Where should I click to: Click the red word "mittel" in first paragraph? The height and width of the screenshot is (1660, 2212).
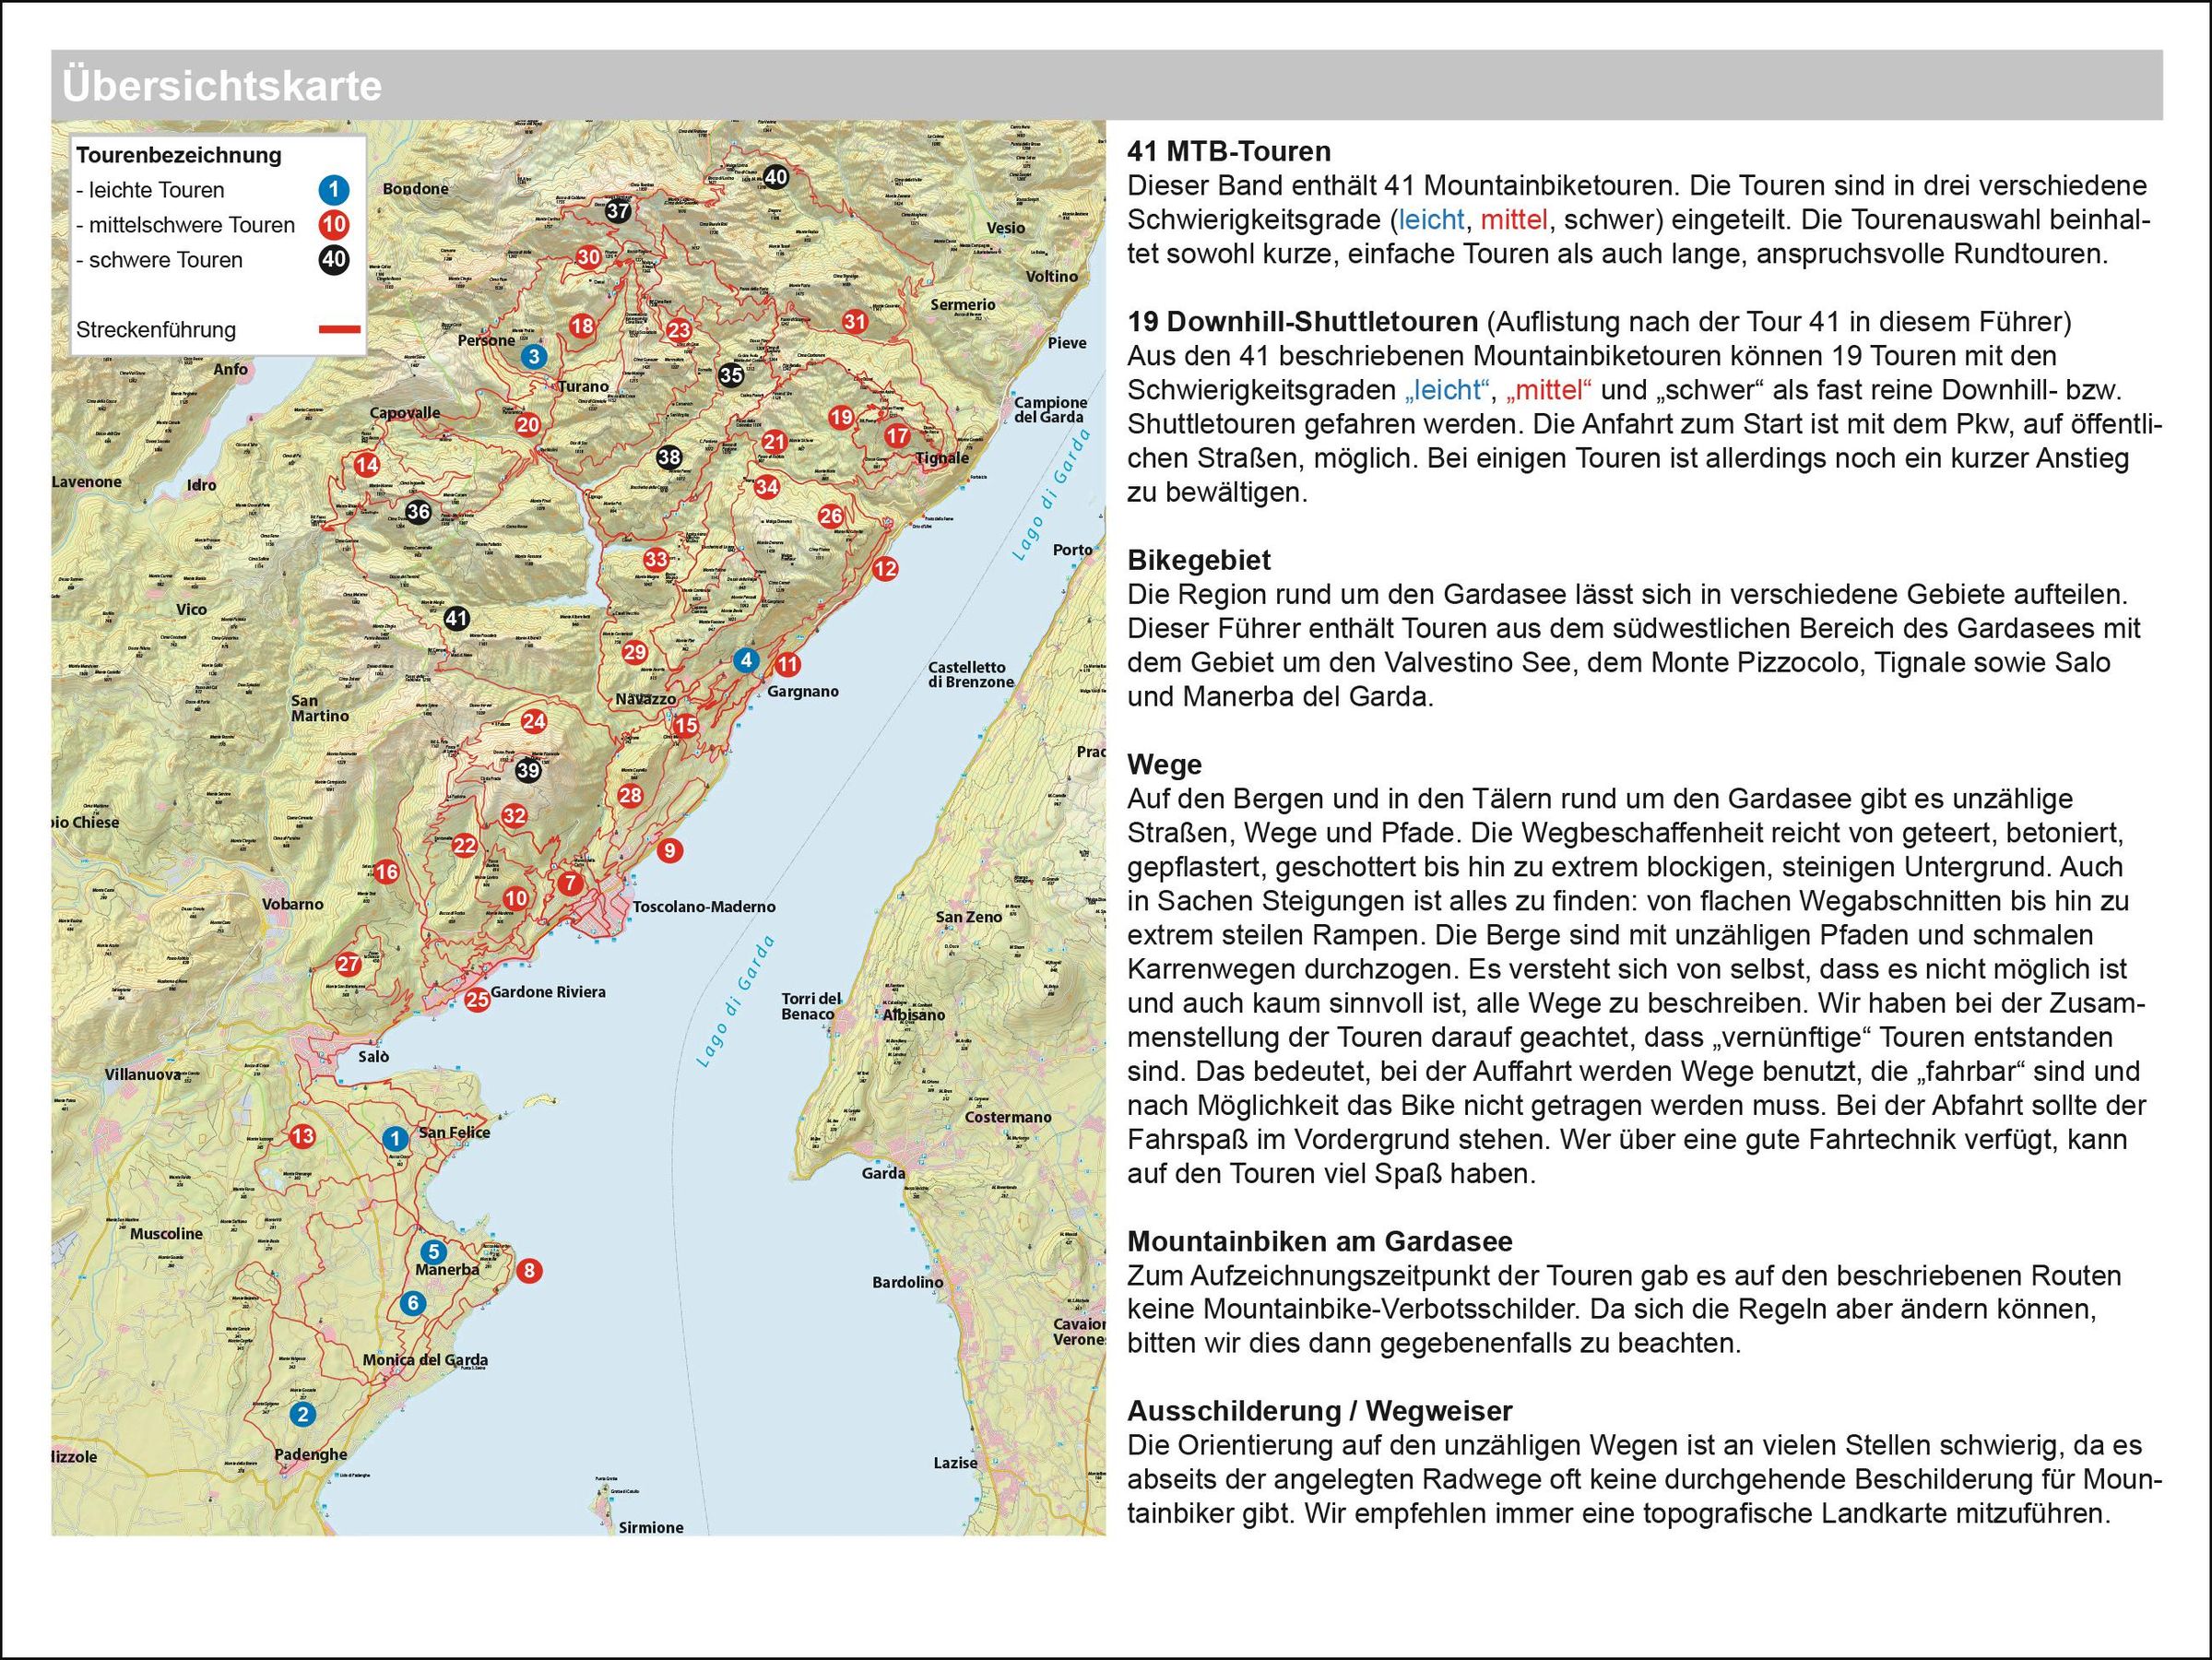click(x=1514, y=219)
